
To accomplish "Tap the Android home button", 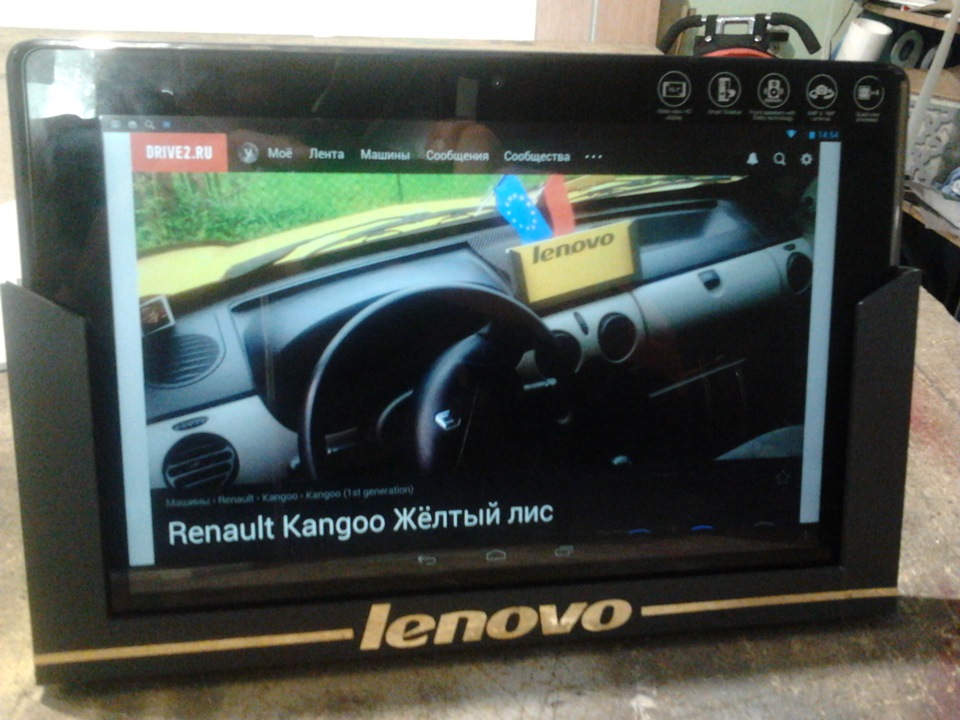I will pyautogui.click(x=496, y=555).
